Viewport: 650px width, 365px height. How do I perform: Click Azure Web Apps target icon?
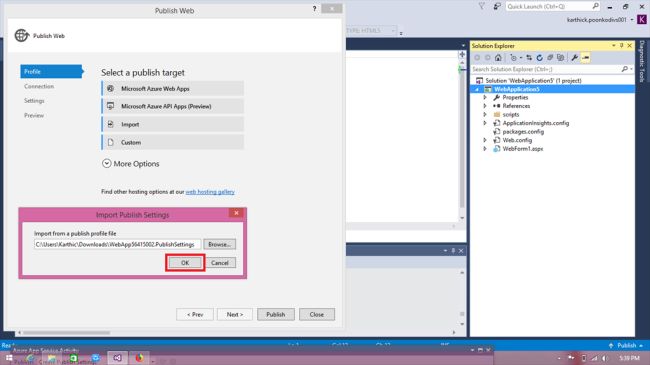(110, 88)
